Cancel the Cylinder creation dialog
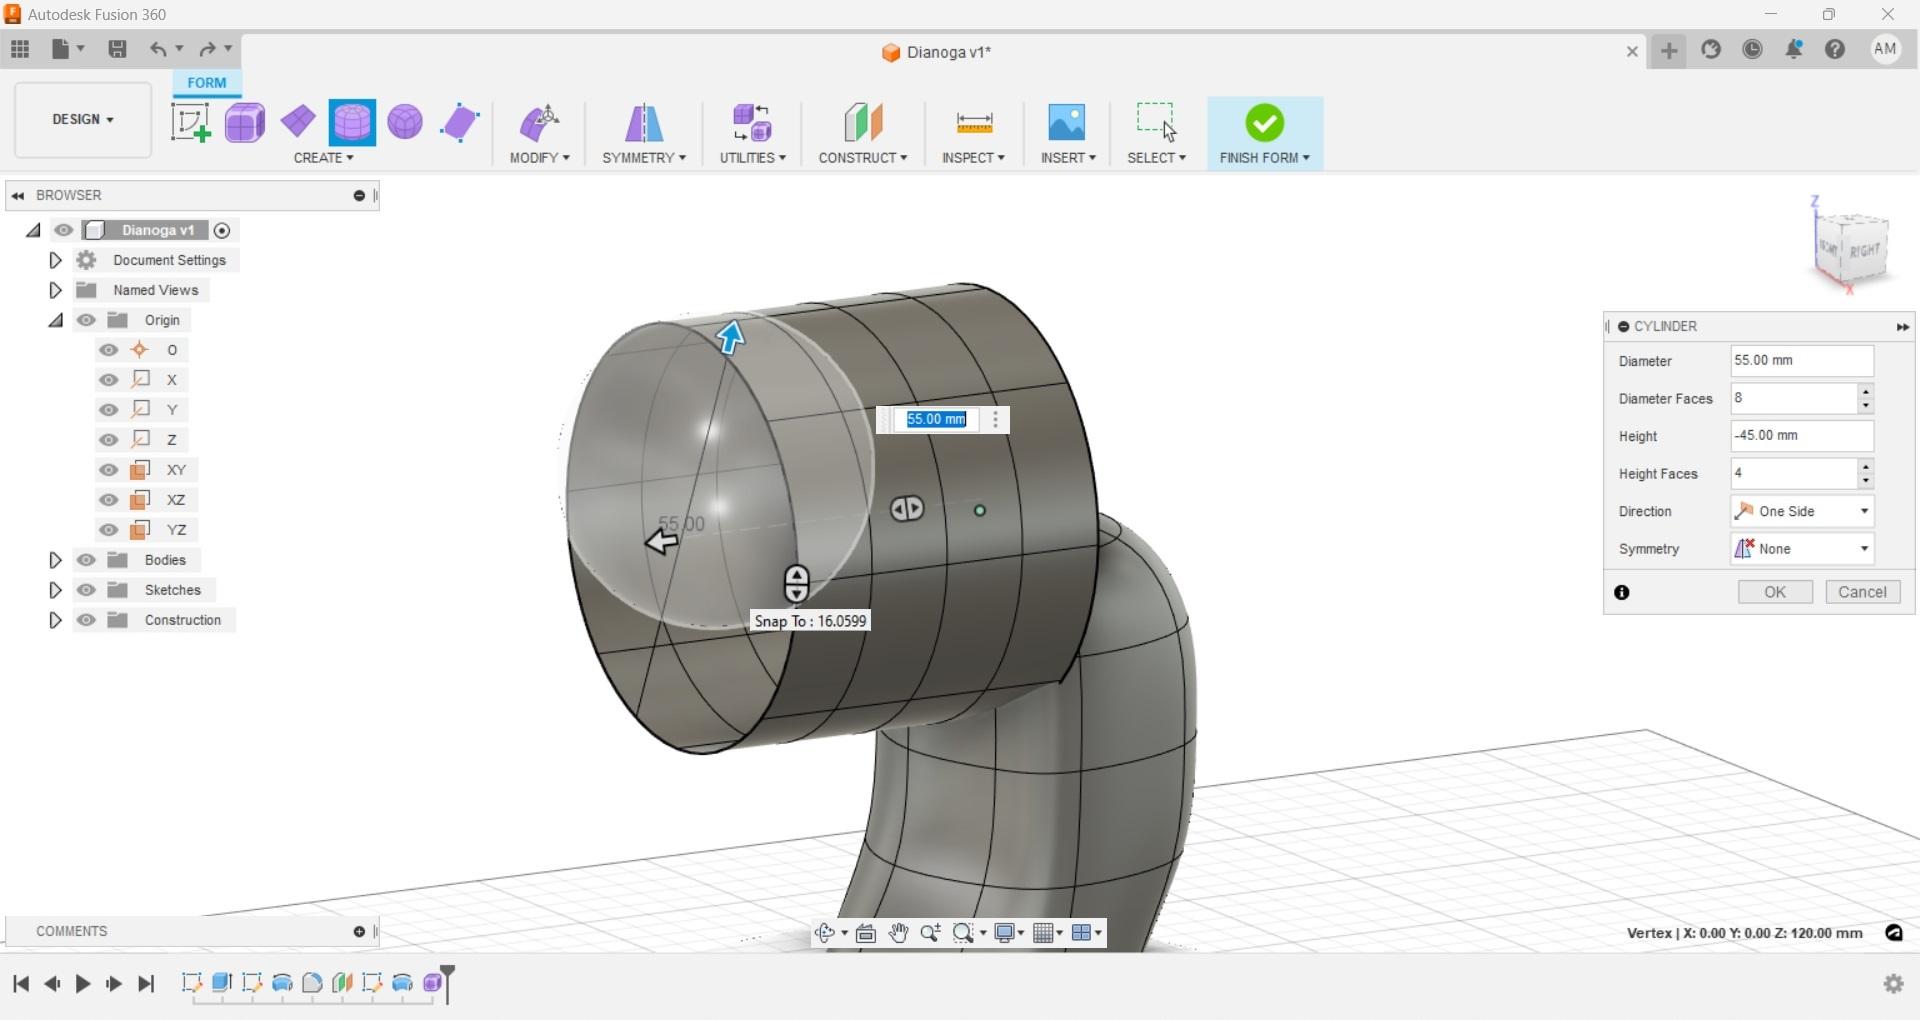Image resolution: width=1920 pixels, height=1020 pixels. [x=1862, y=592]
